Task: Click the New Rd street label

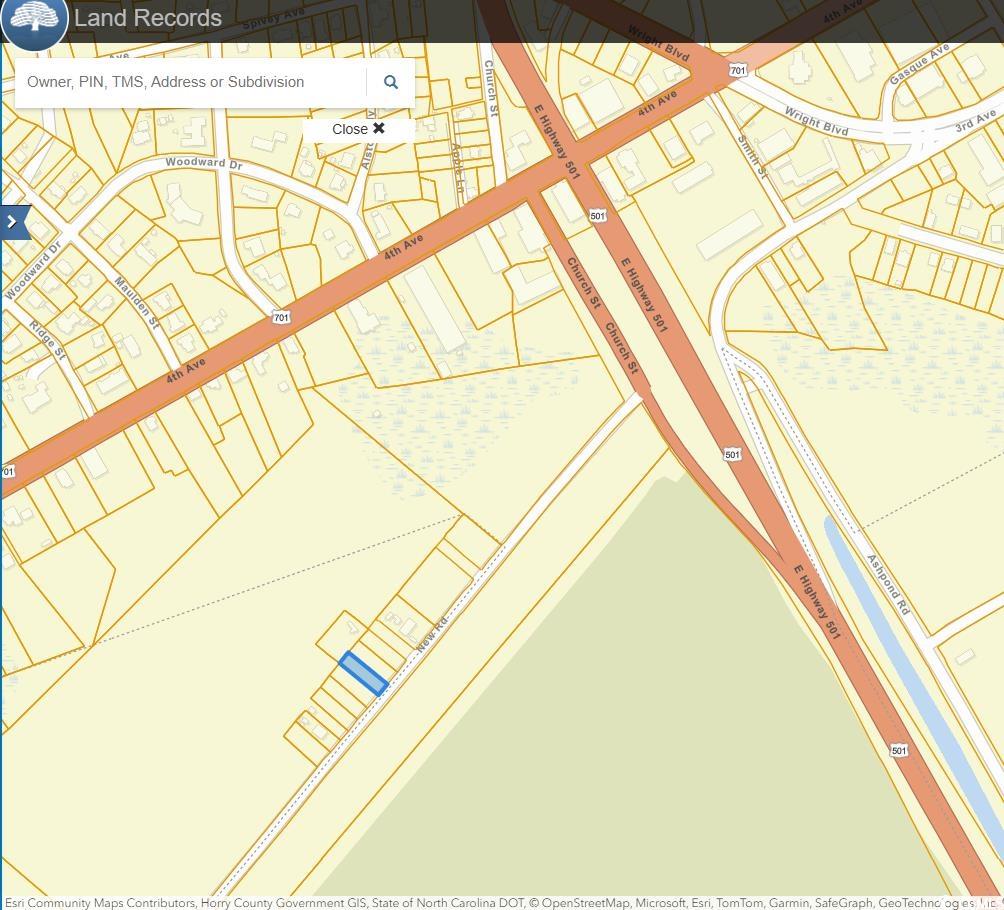Action: tap(433, 635)
